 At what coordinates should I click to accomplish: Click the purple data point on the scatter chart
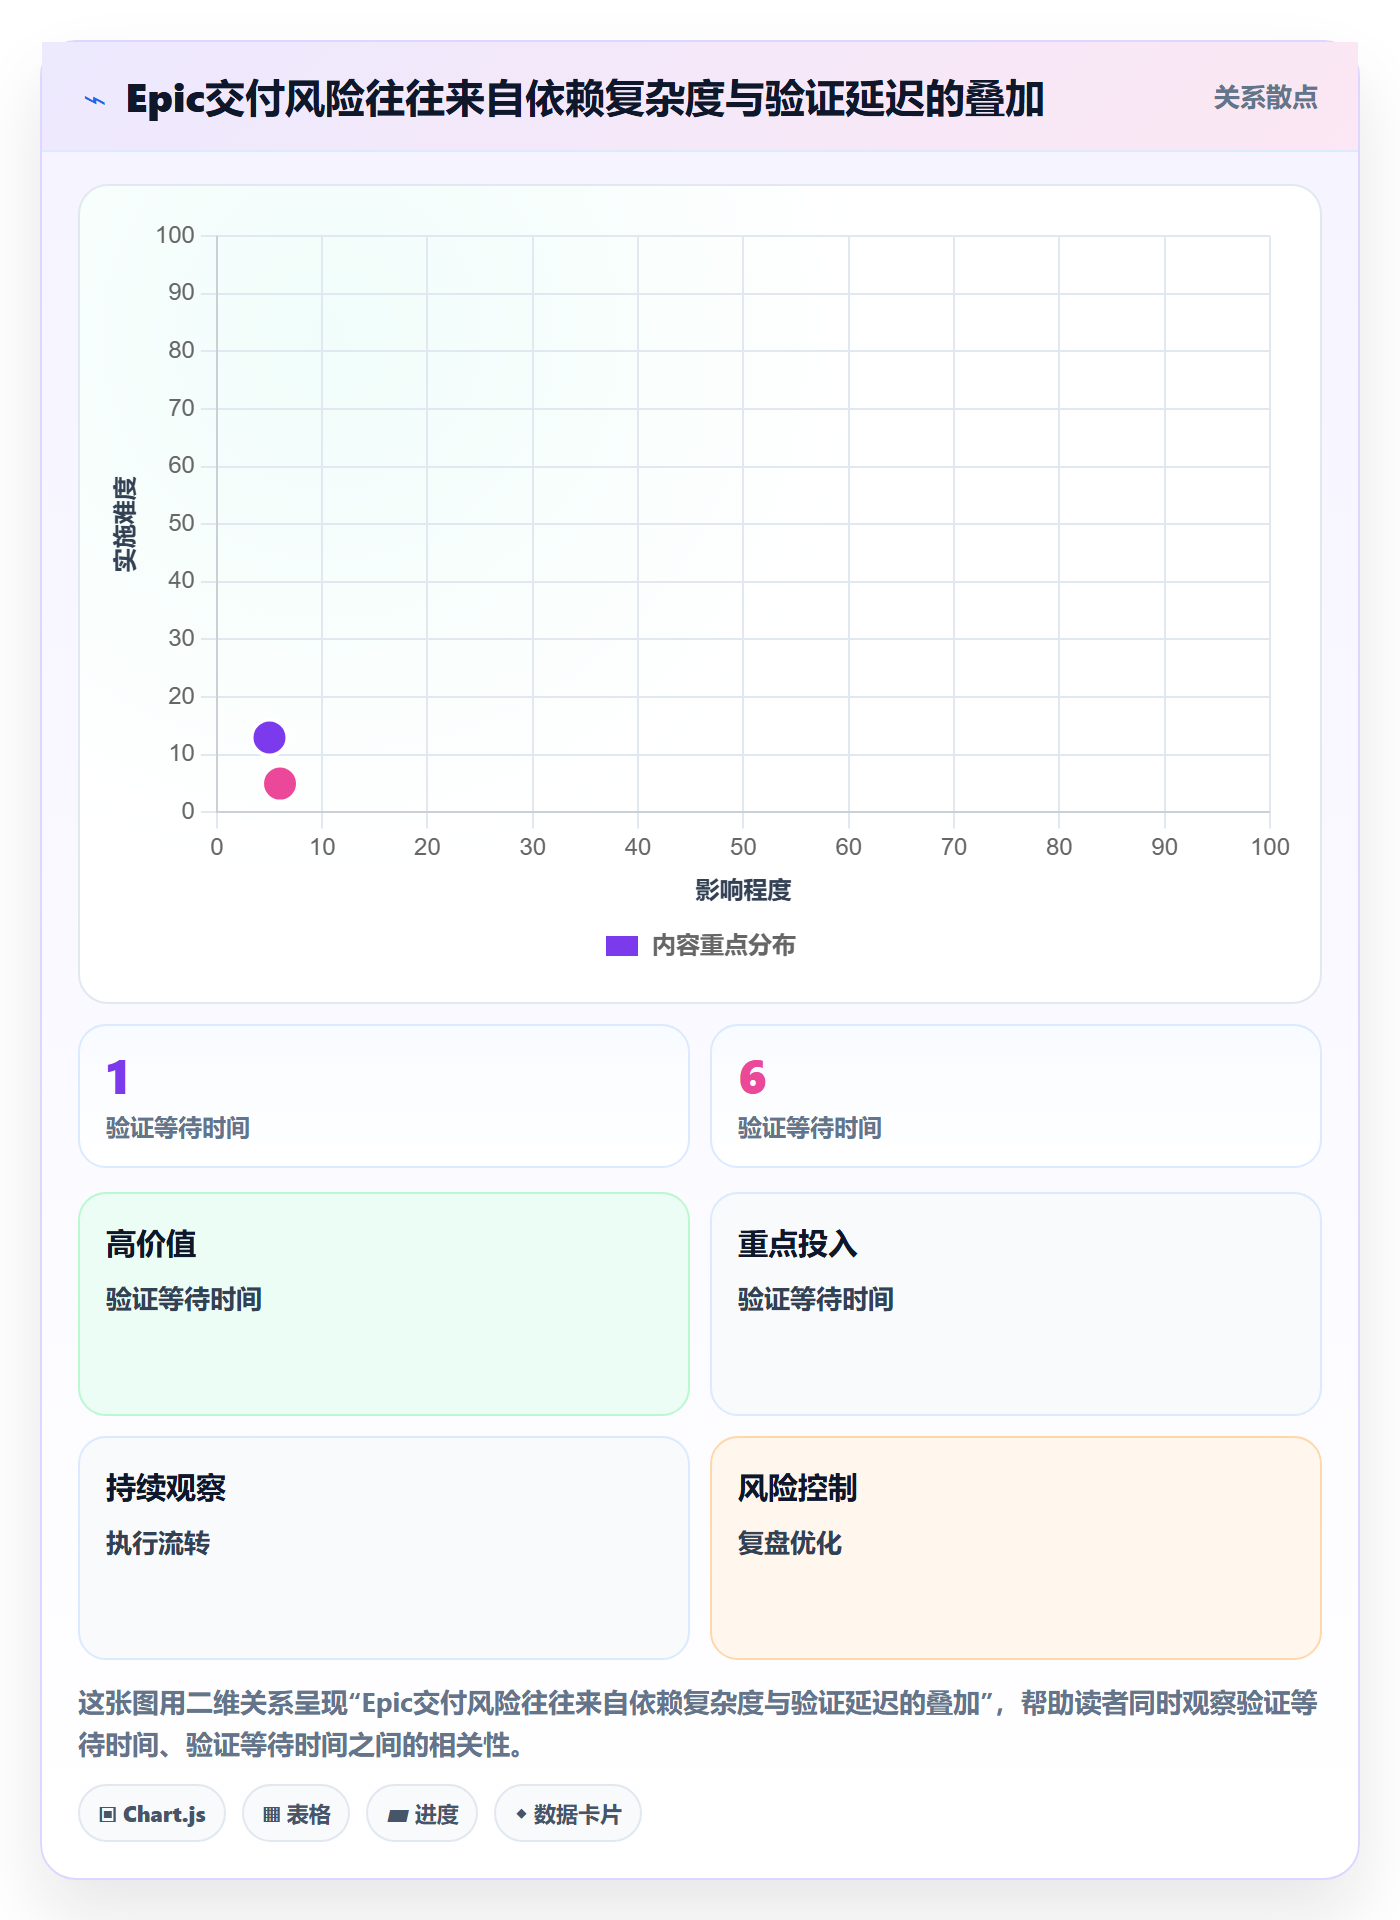coord(269,738)
